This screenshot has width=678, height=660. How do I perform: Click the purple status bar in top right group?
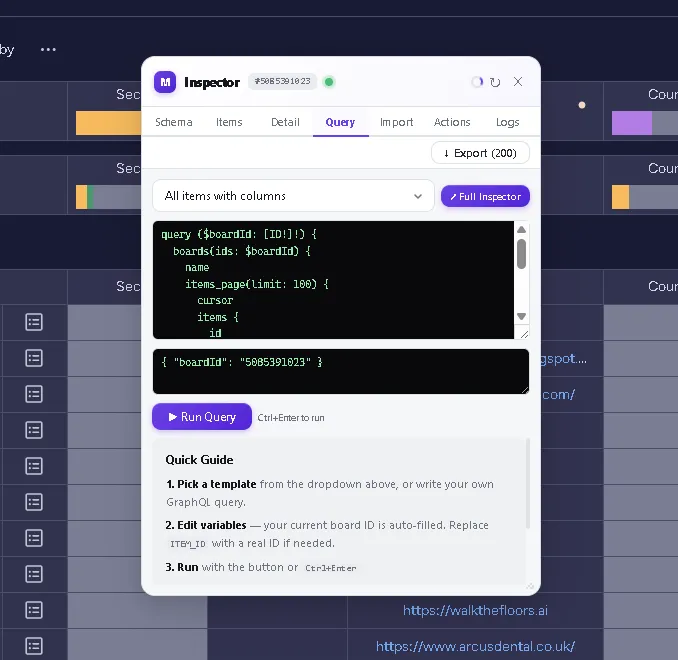coord(632,123)
